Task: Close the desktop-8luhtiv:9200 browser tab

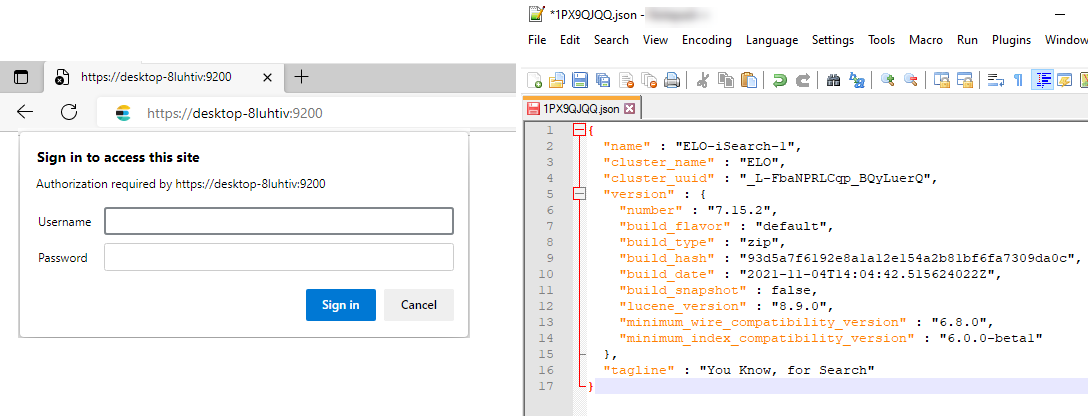Action: pyautogui.click(x=267, y=78)
